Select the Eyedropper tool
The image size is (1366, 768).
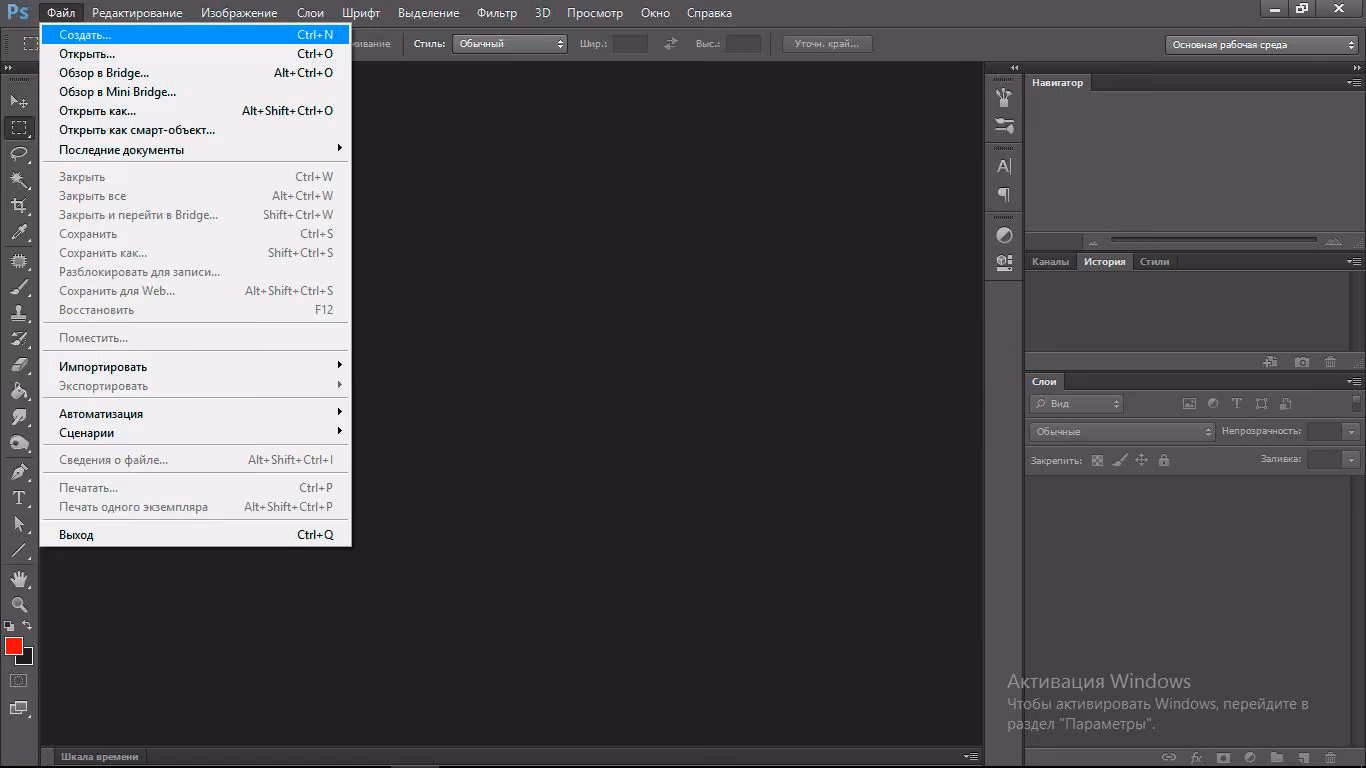[19, 233]
